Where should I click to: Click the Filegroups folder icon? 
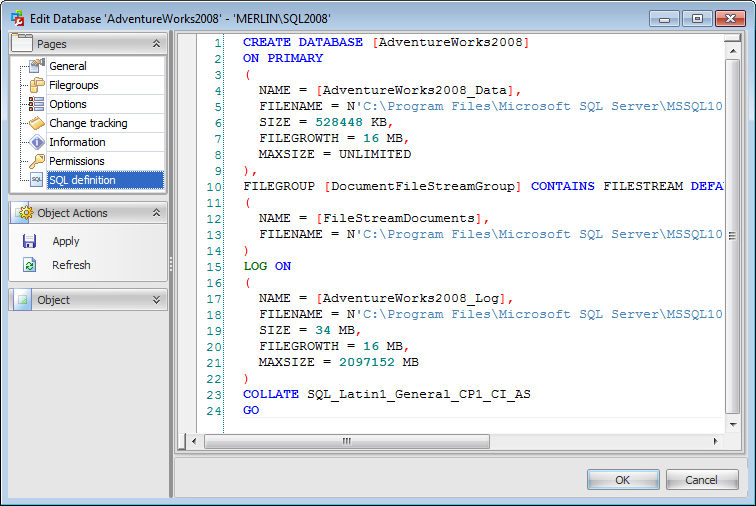[x=37, y=85]
